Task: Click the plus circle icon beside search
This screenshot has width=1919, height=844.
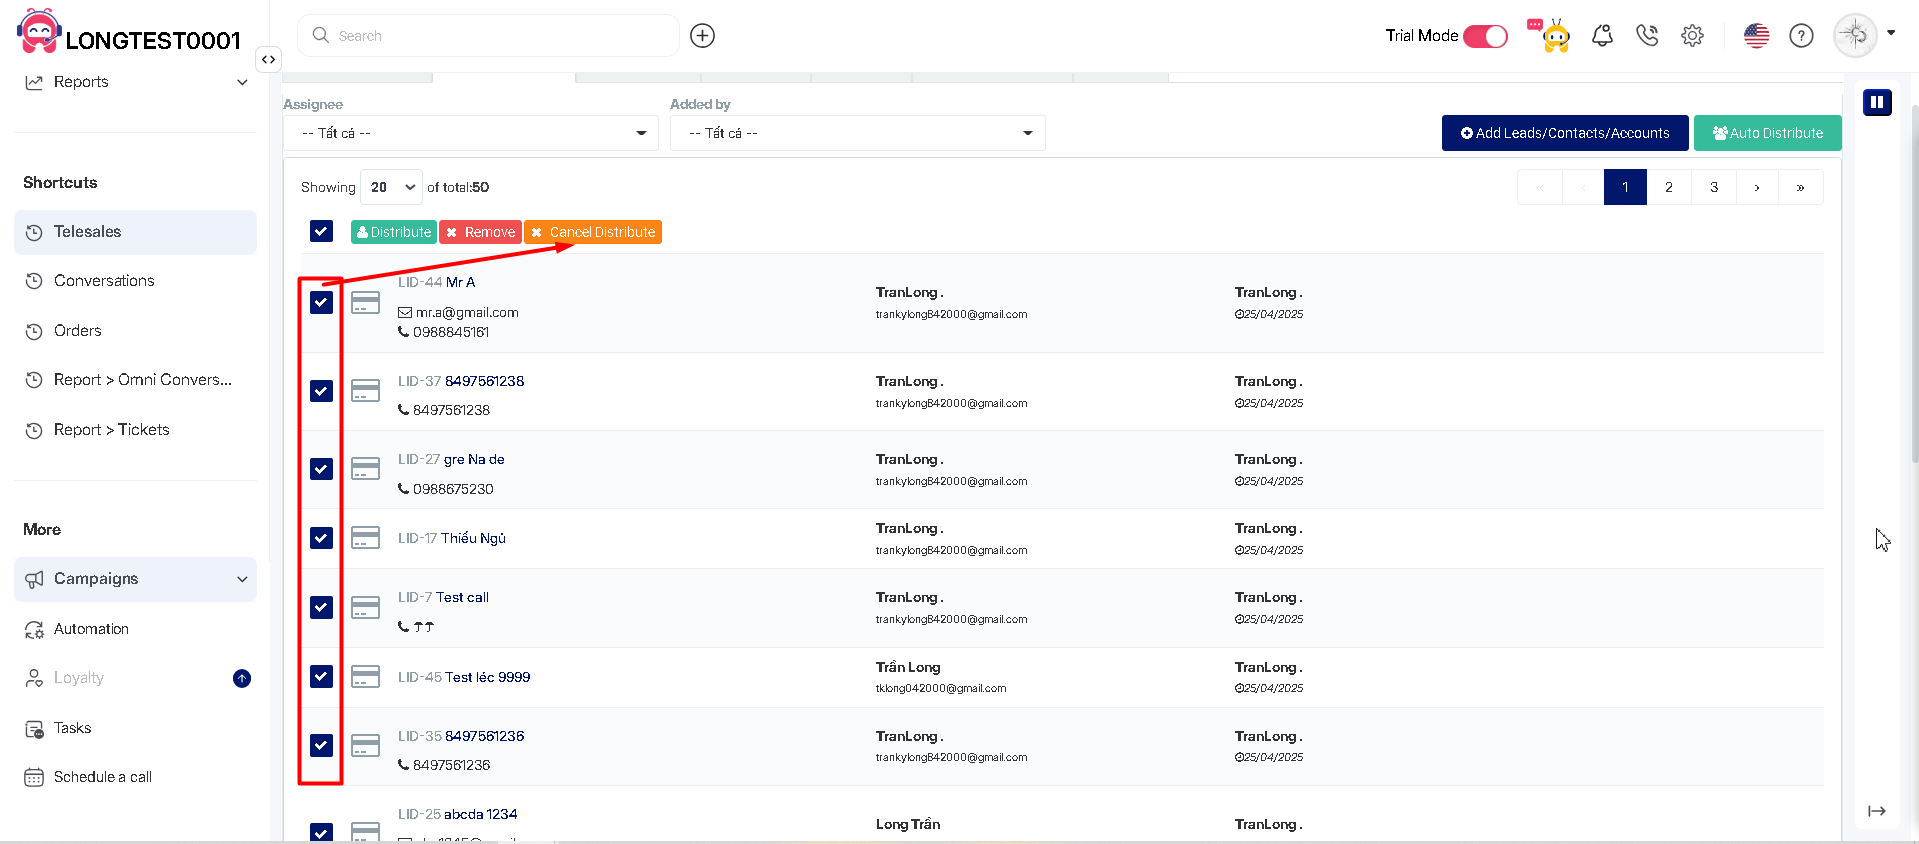Action: pos(703,36)
